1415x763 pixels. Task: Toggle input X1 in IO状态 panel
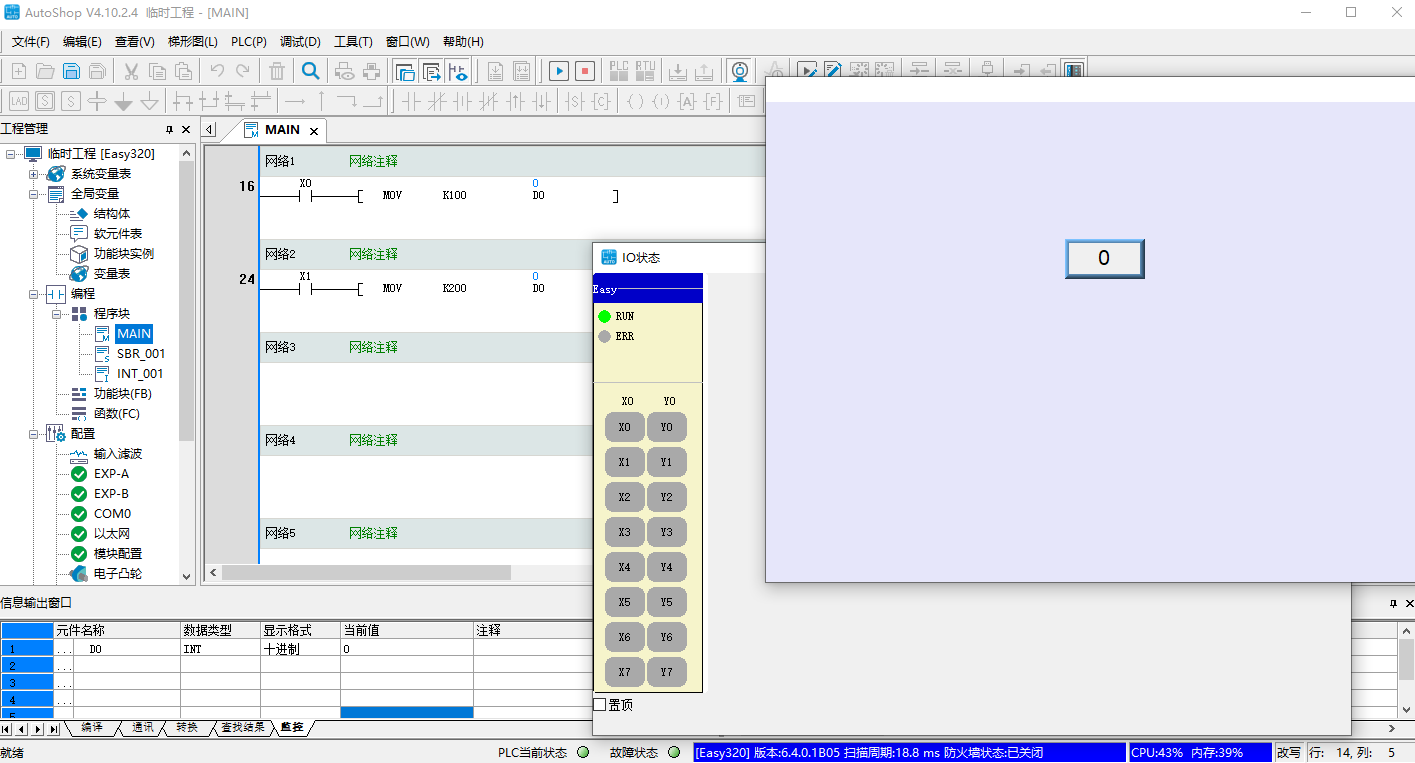click(624, 462)
